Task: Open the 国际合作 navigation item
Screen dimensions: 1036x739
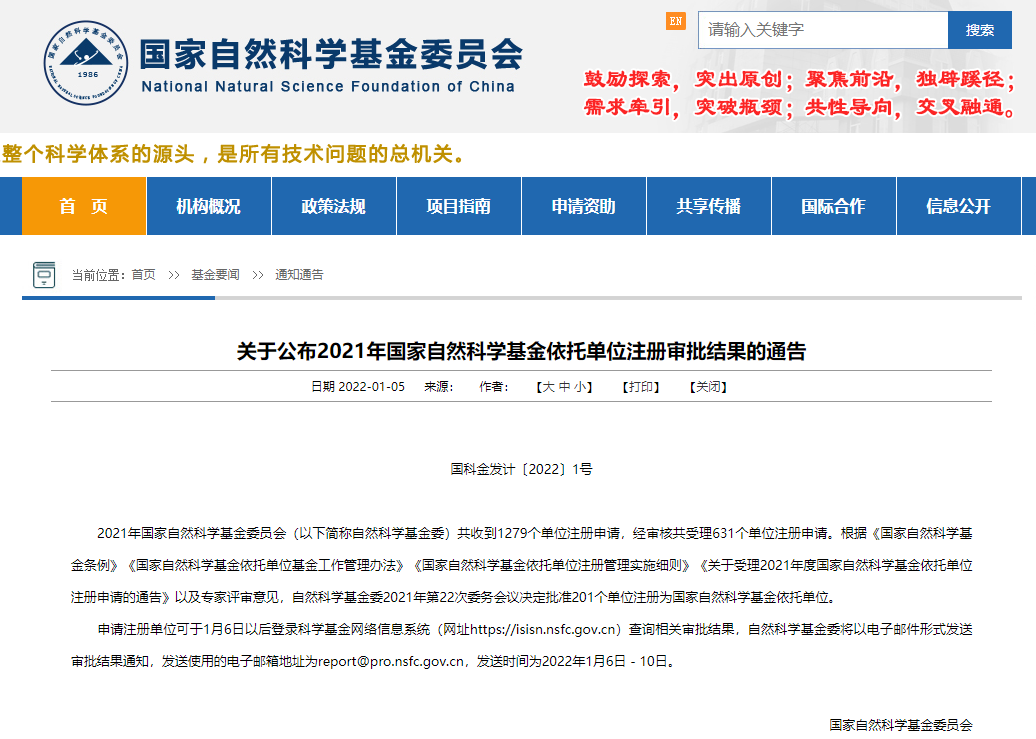Action: [833, 206]
